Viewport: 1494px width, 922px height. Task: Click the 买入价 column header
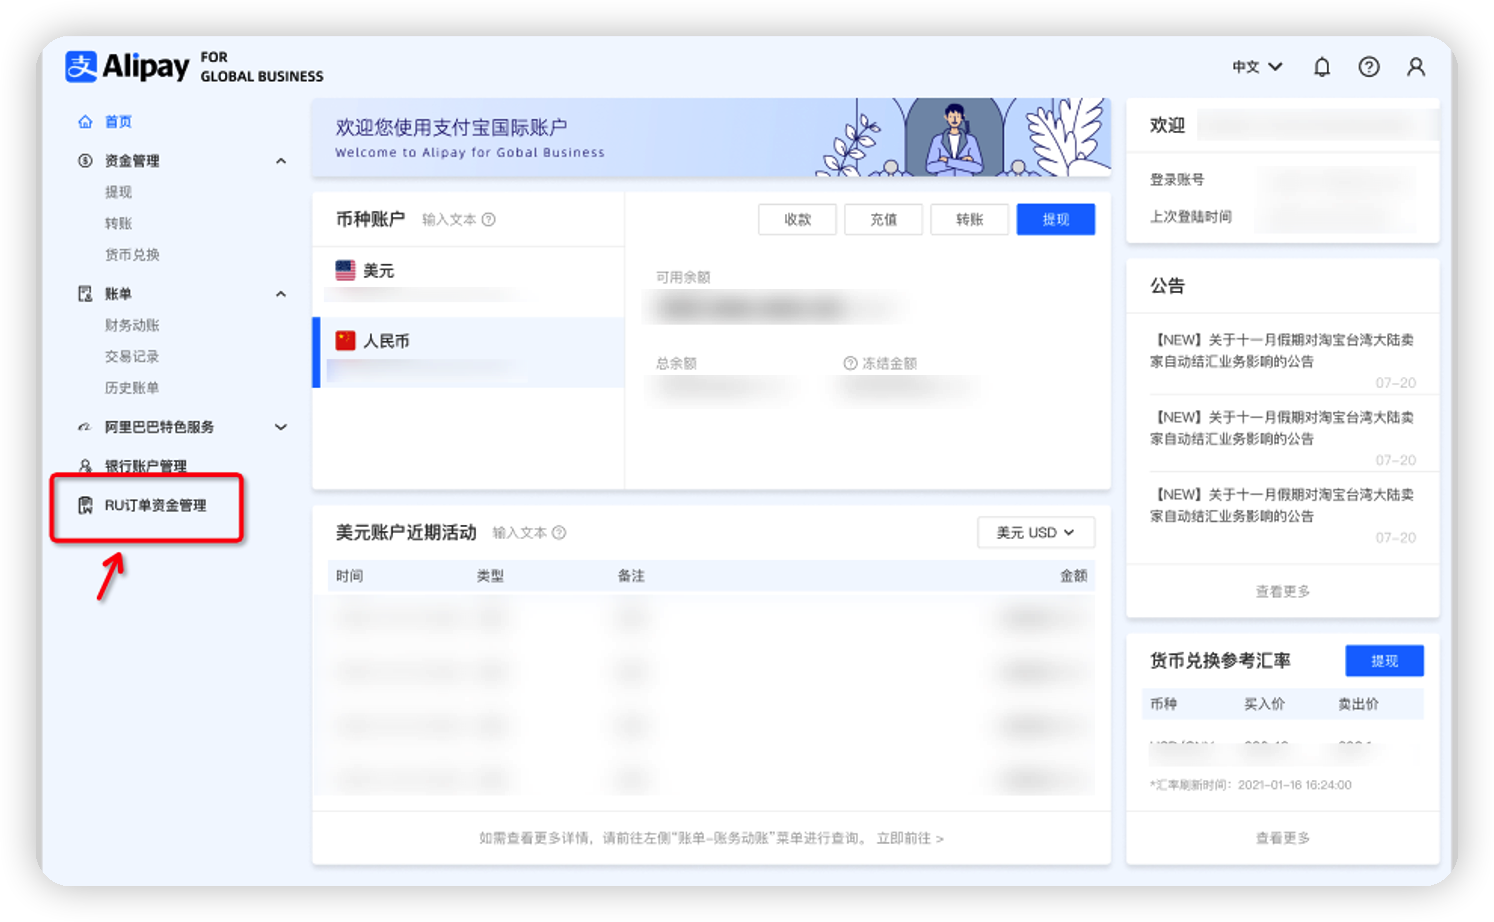point(1264,704)
